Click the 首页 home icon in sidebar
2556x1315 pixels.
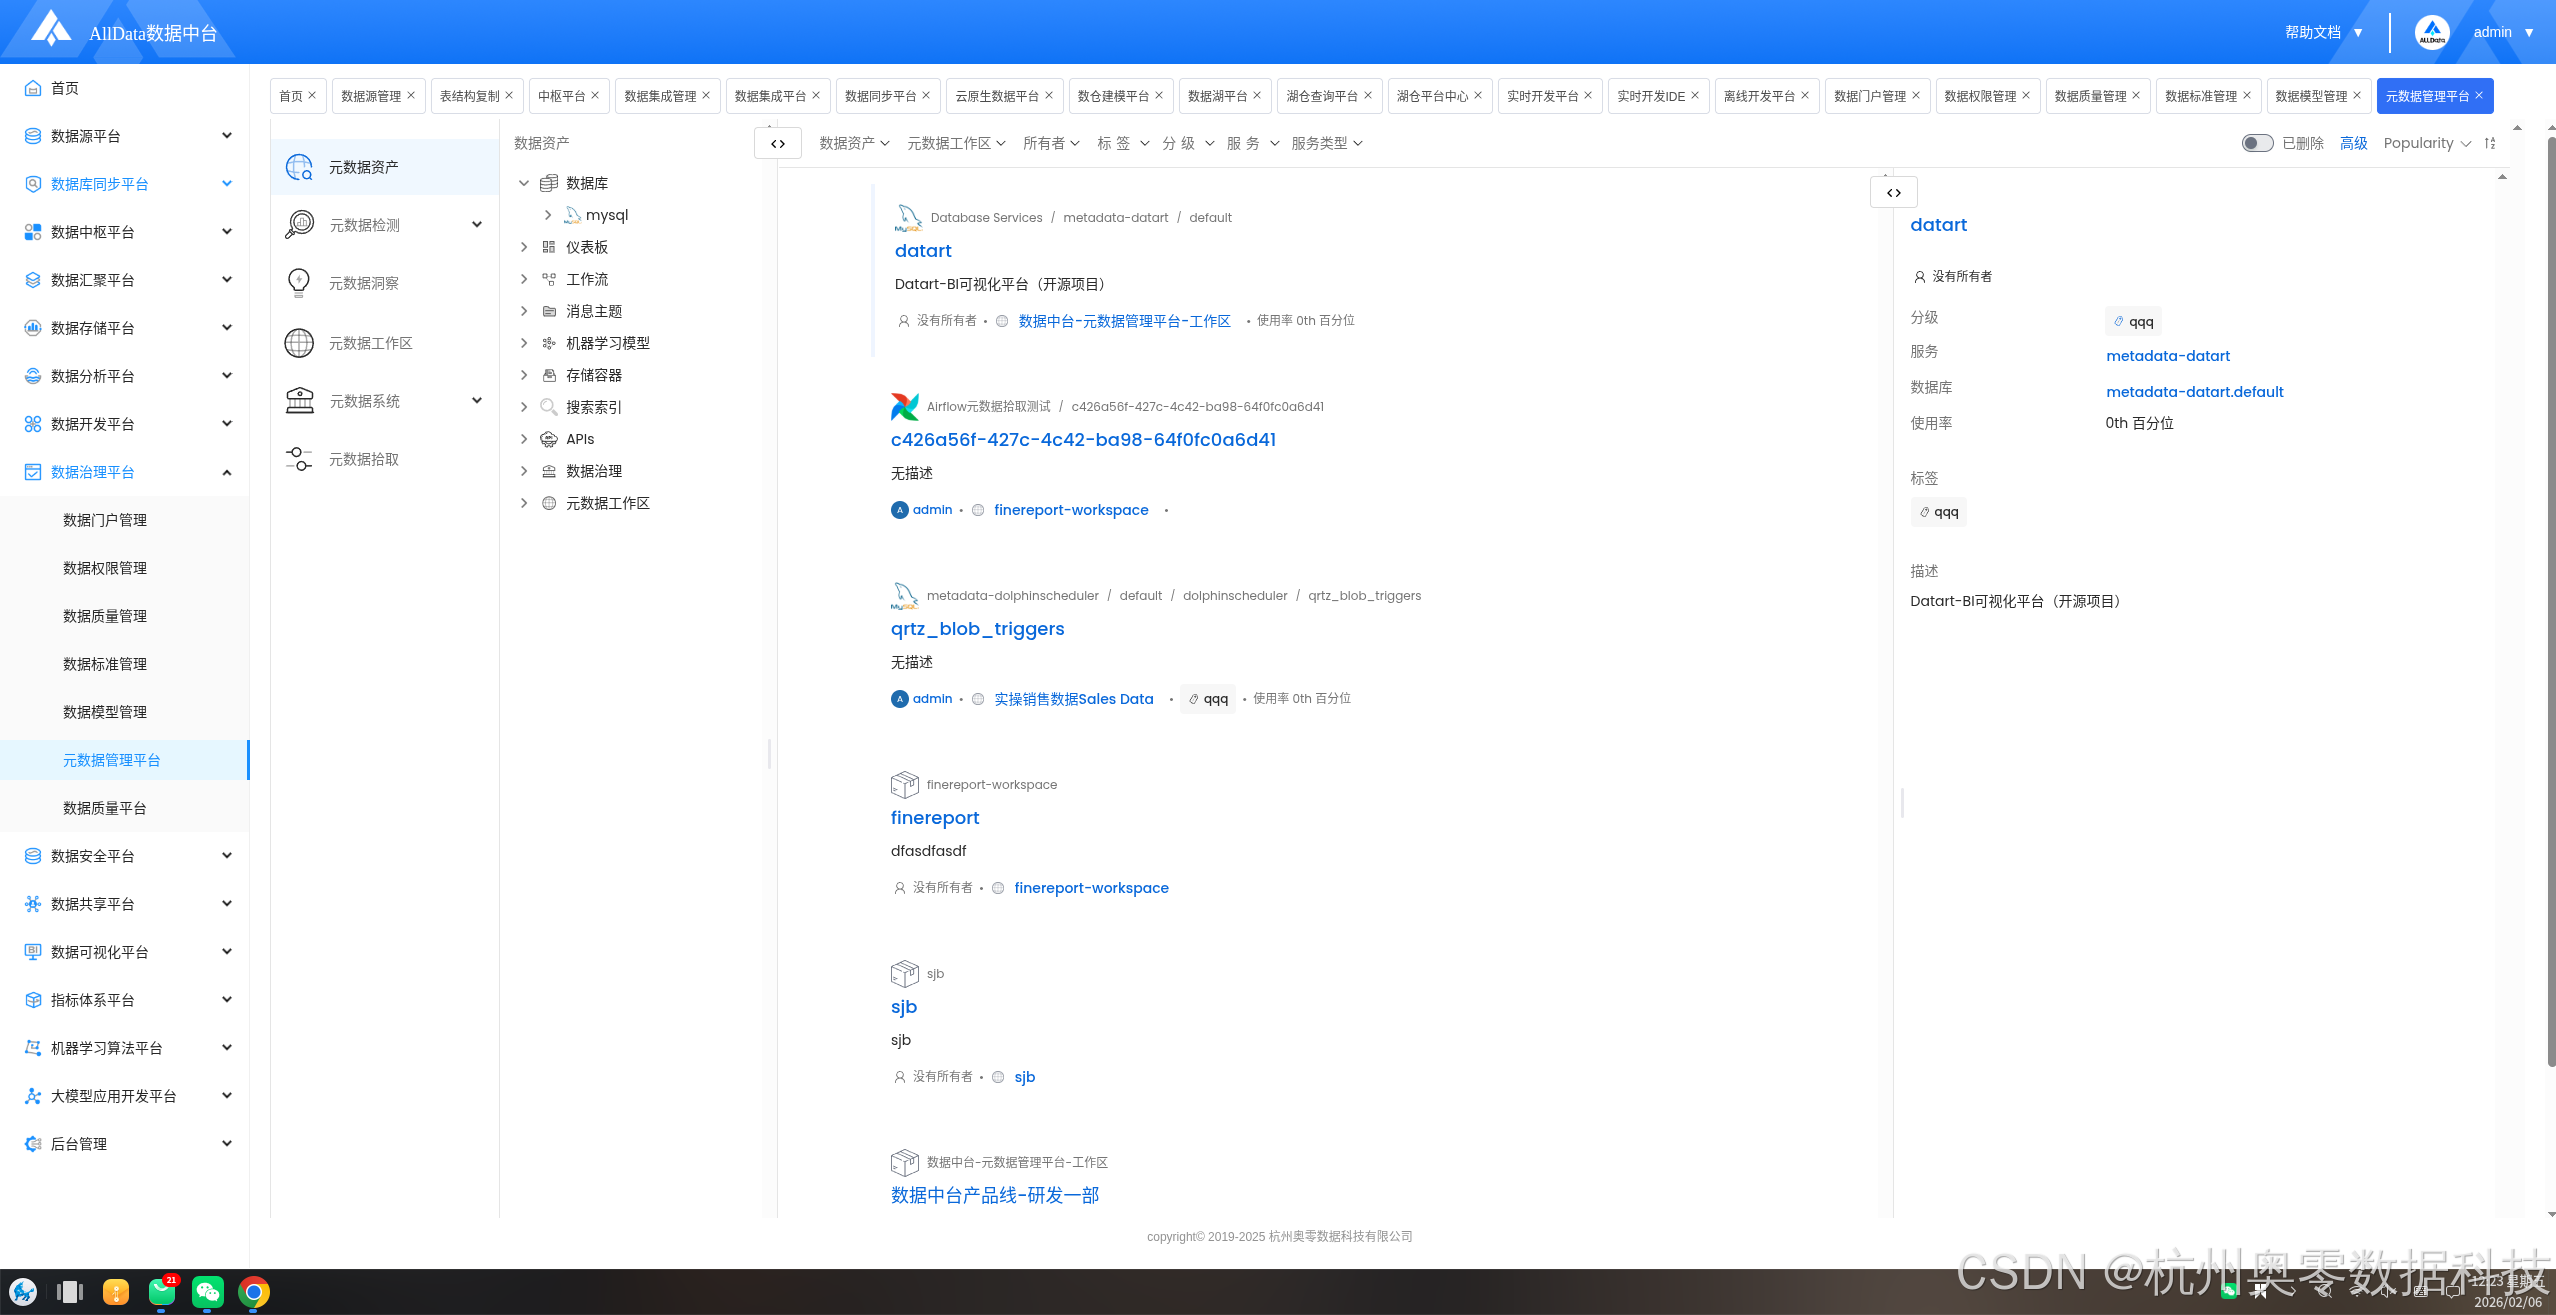tap(33, 88)
